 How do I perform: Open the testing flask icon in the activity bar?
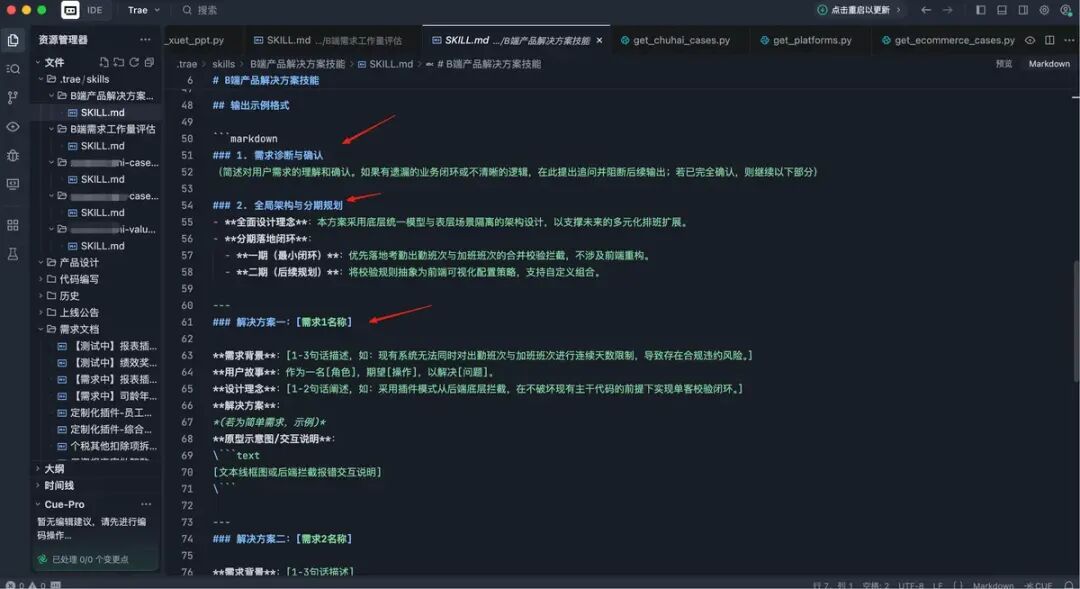pyautogui.click(x=12, y=254)
